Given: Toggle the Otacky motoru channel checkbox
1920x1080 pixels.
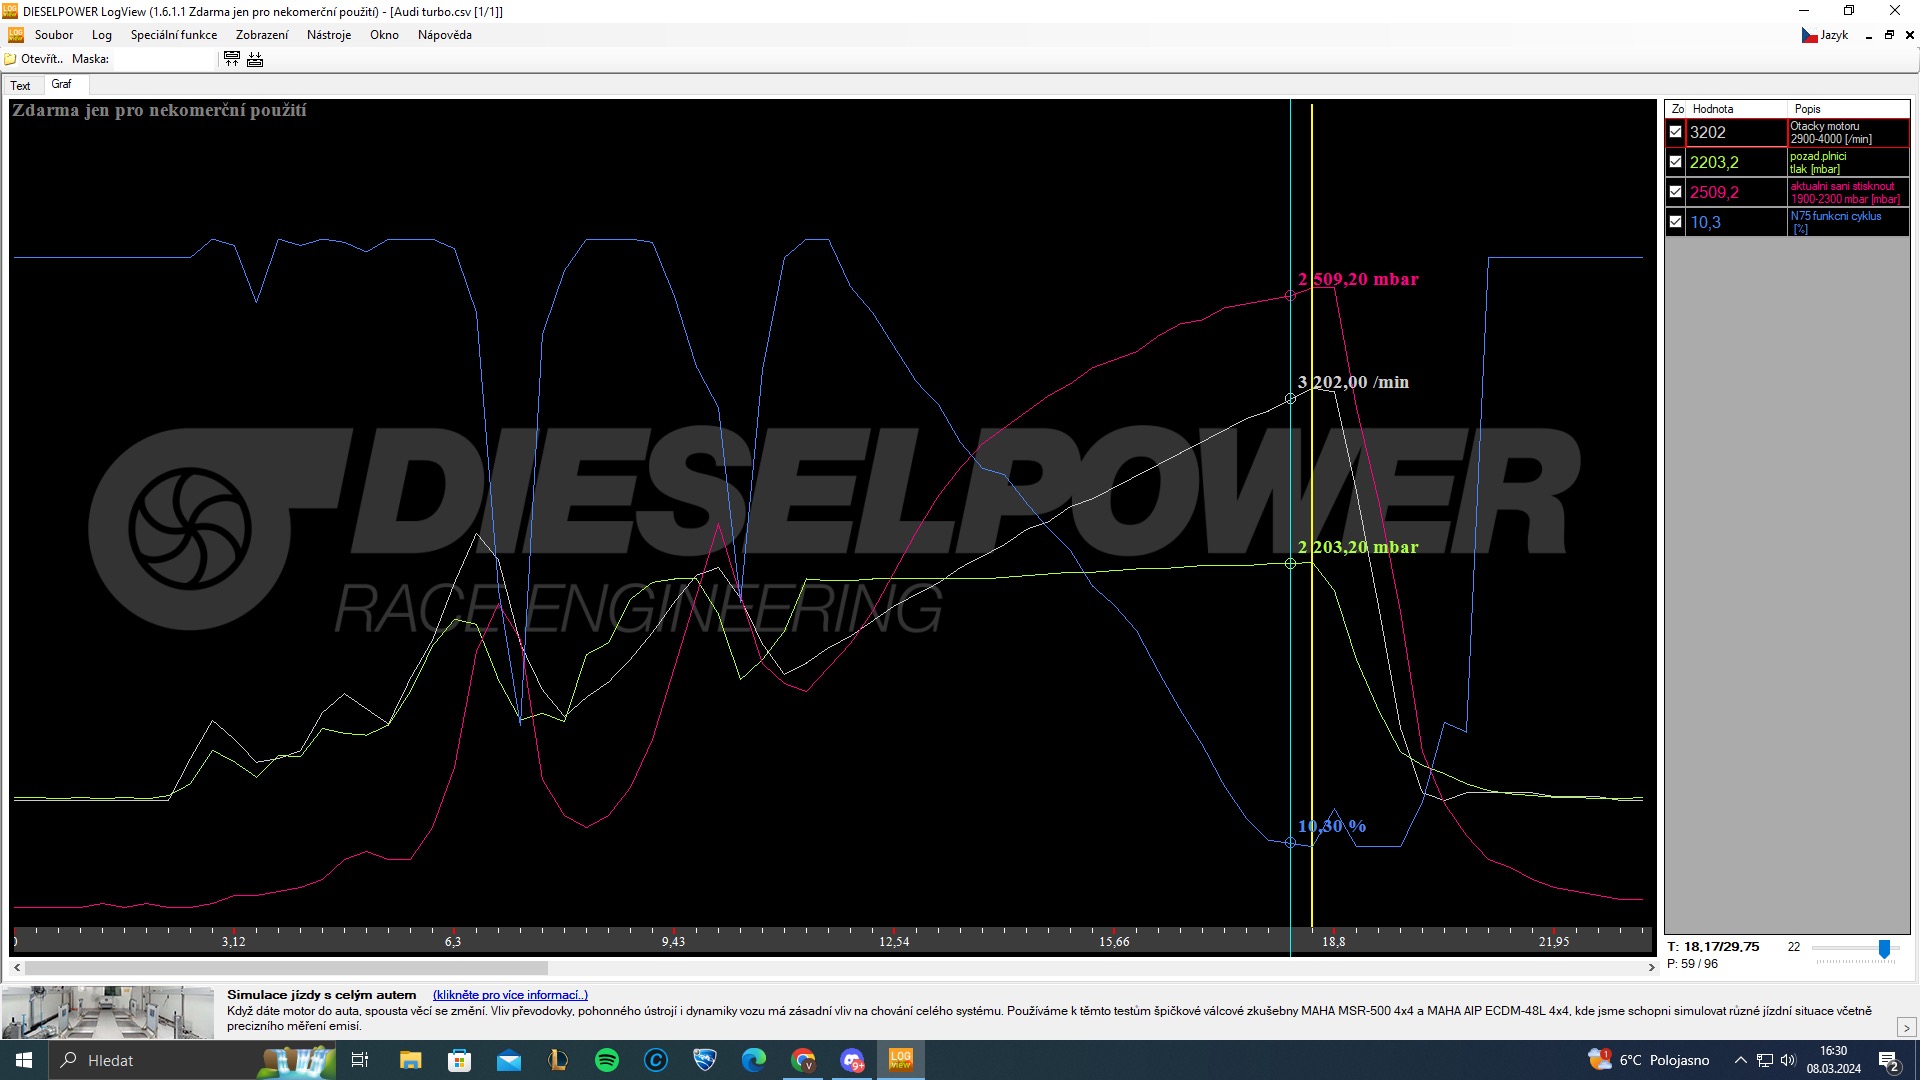Looking at the screenshot, I should pos(1676,132).
